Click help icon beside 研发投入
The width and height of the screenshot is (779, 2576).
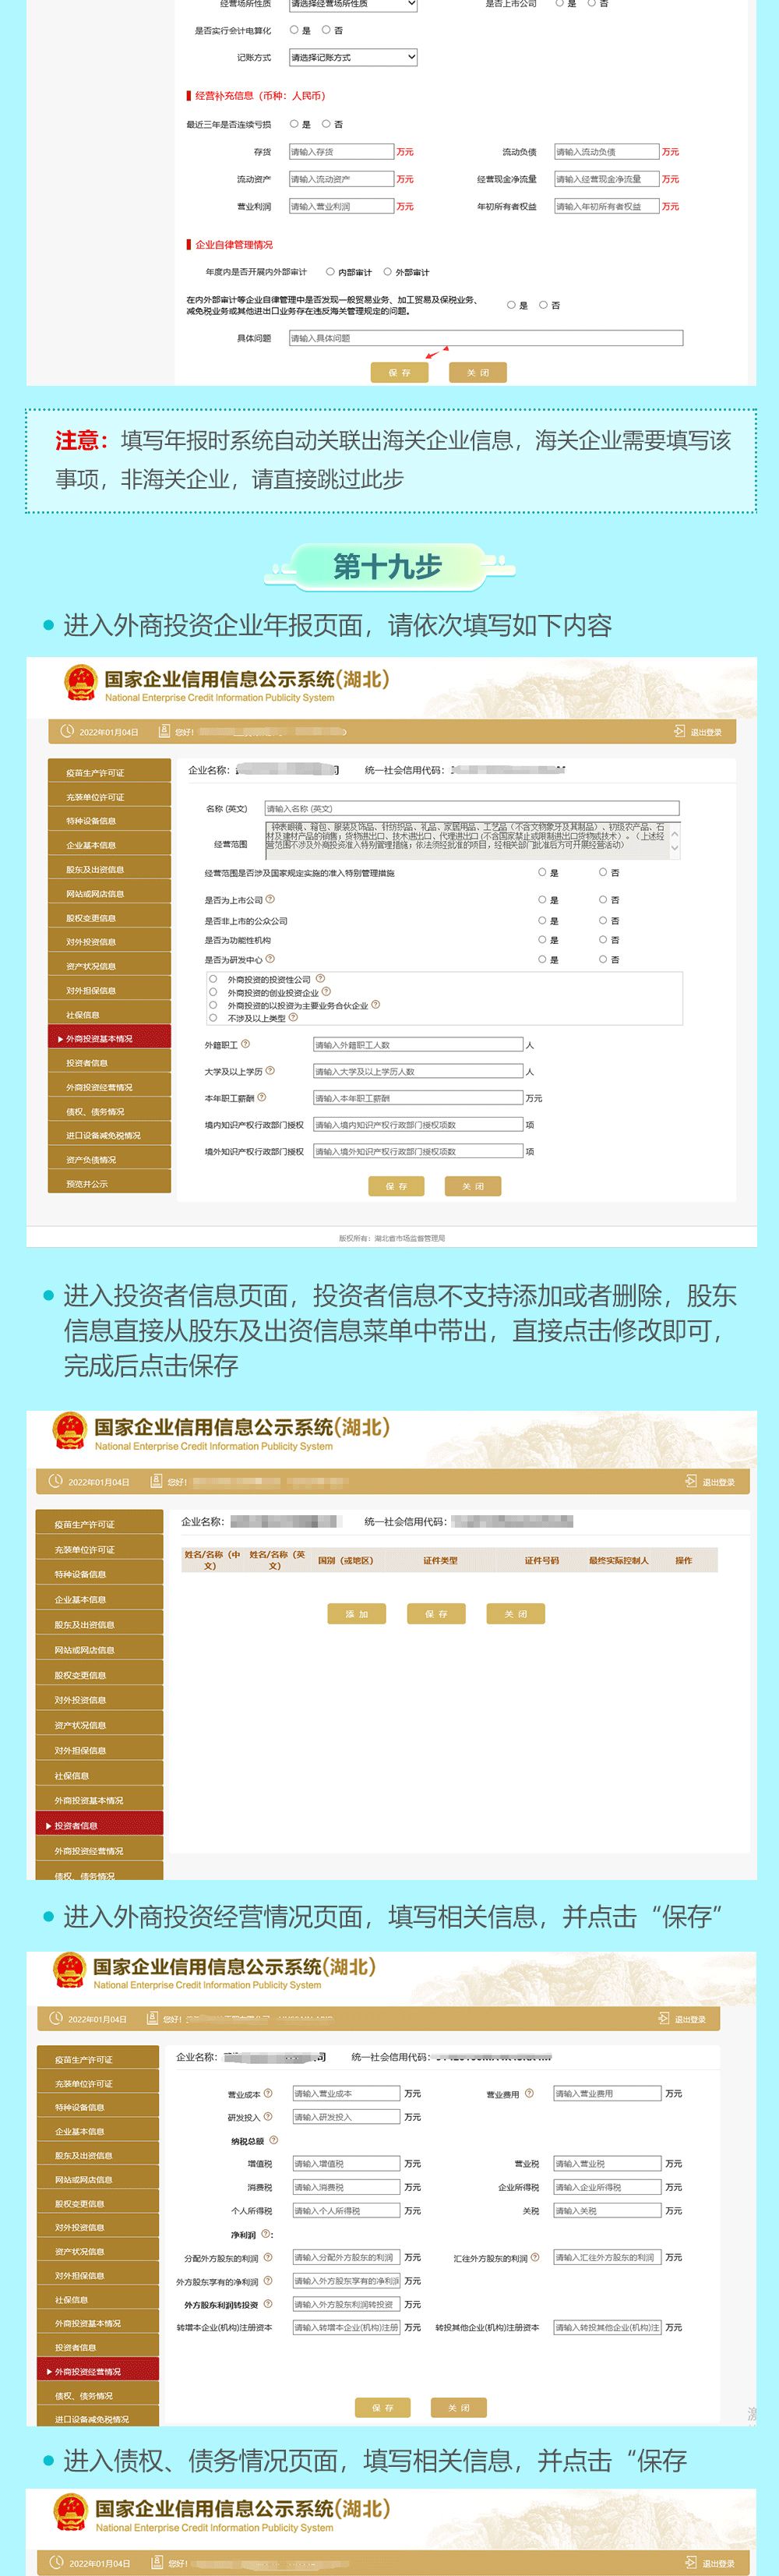click(x=268, y=2117)
